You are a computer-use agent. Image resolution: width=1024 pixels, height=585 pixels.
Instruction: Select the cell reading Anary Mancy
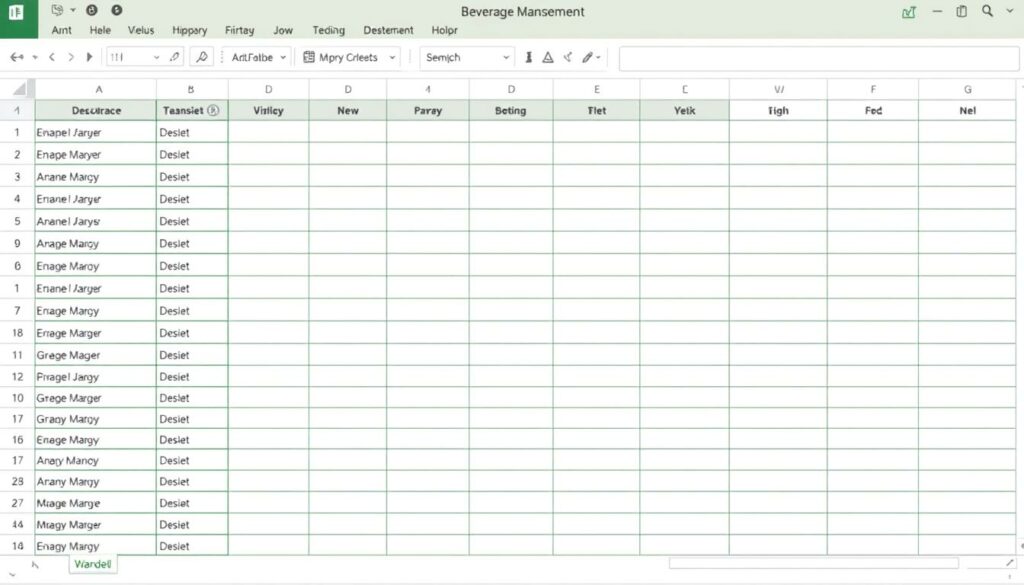click(96, 460)
